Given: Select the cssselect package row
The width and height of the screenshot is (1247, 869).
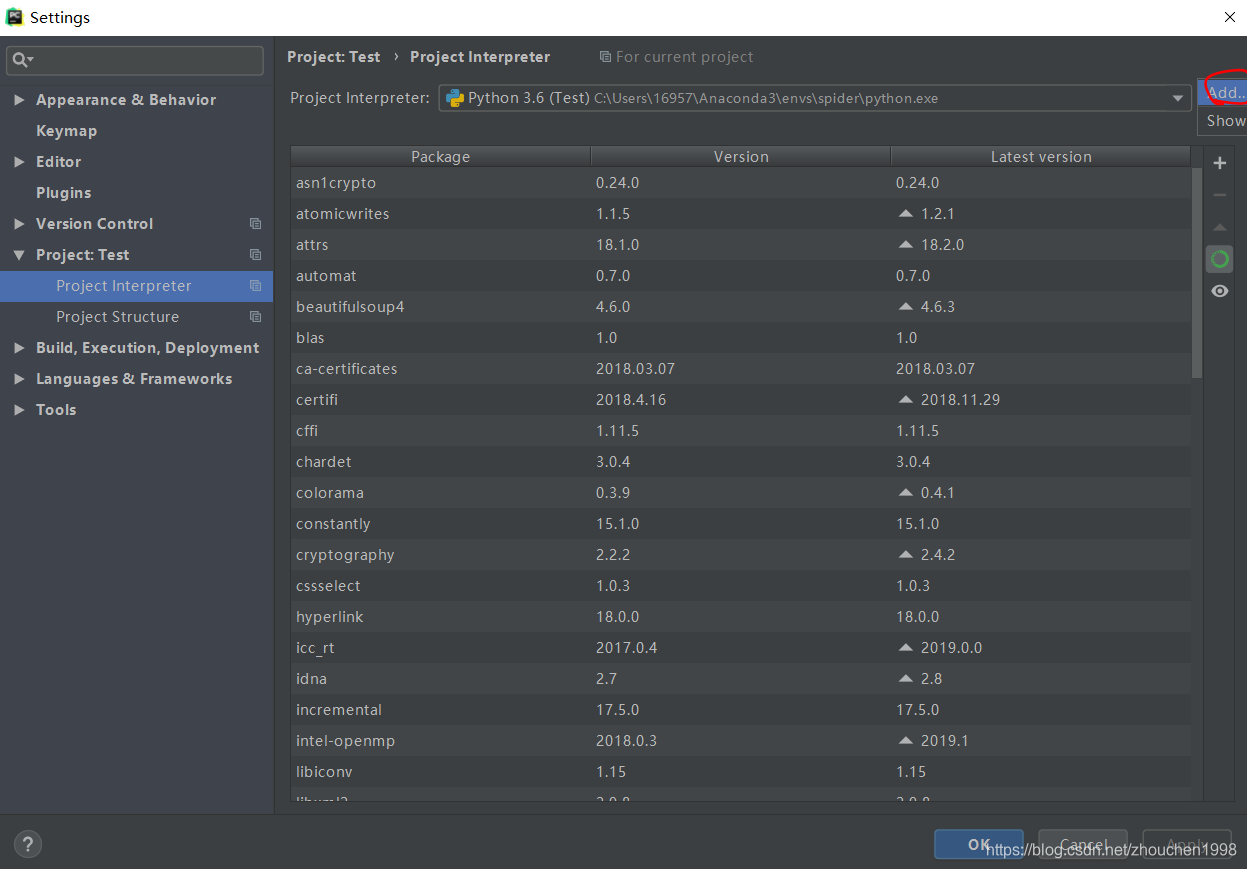Looking at the screenshot, I should coord(740,586).
